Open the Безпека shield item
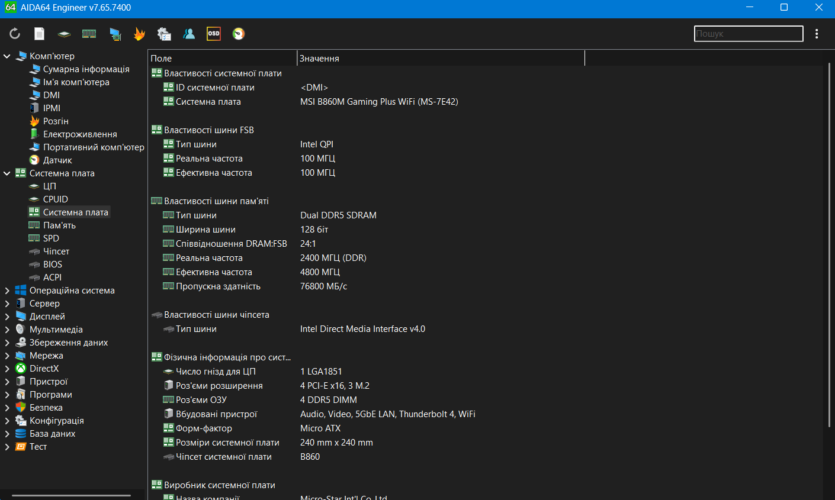This screenshot has height=500, width=835. [x=46, y=408]
